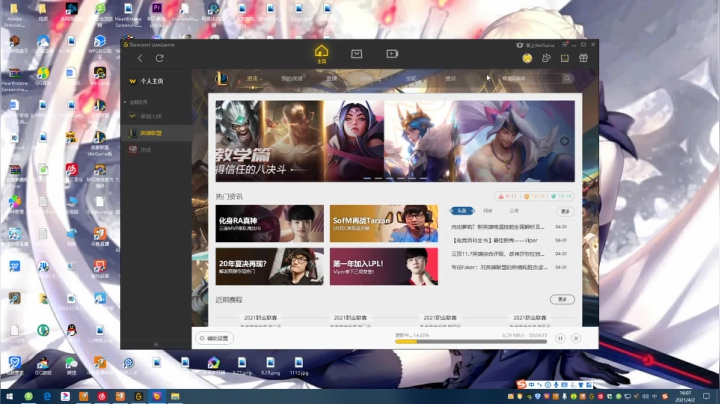Open the 查询 tab

coord(450,79)
